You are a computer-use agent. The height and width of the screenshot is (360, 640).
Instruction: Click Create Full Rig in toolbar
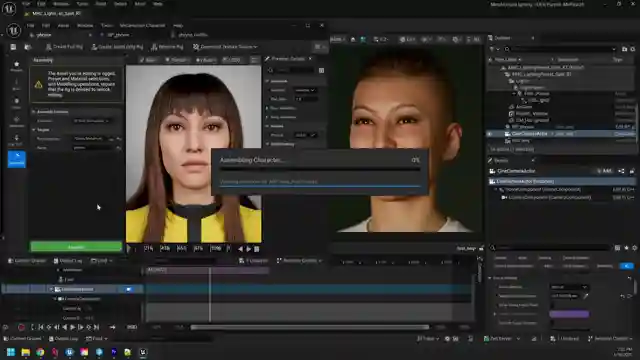click(x=64, y=47)
